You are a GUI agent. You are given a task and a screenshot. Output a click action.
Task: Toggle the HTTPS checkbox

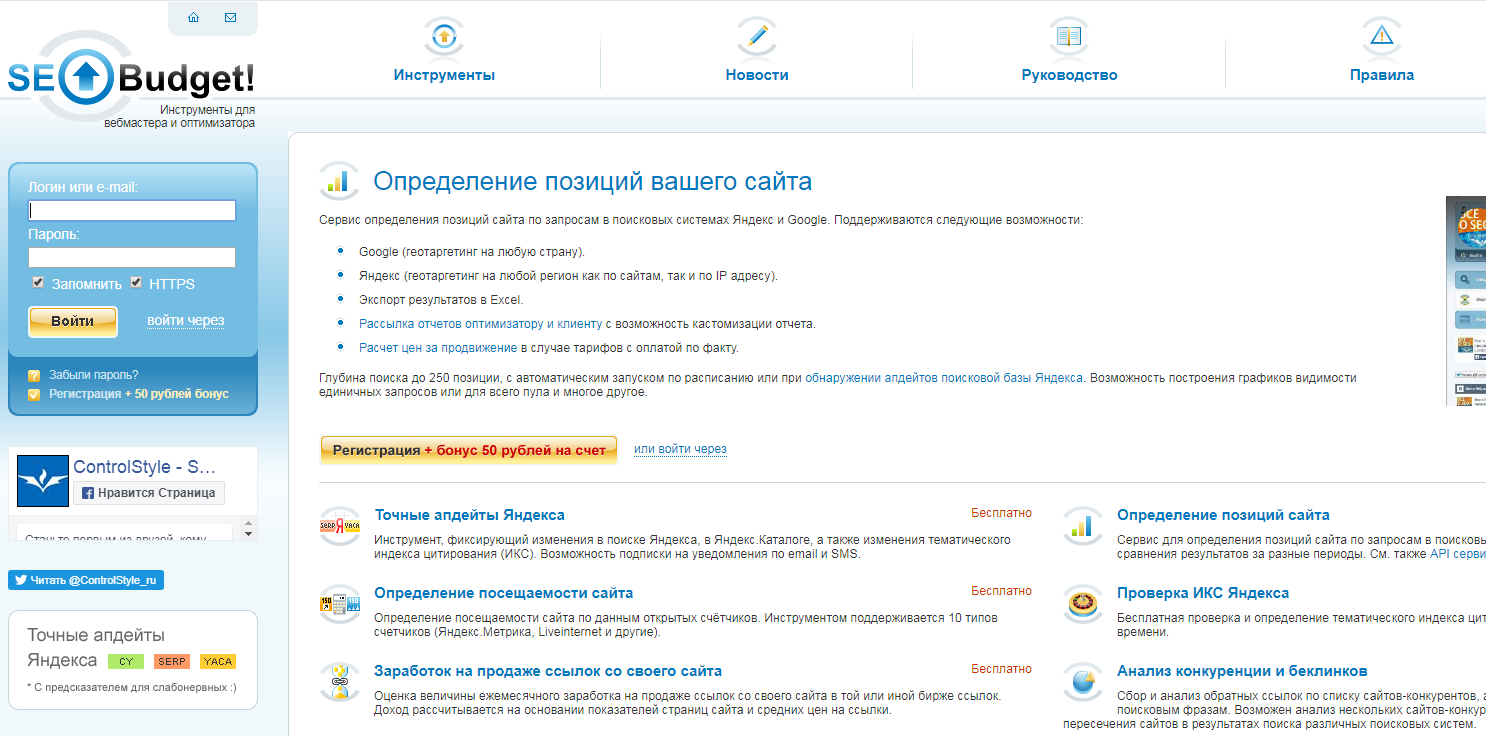pyautogui.click(x=136, y=283)
